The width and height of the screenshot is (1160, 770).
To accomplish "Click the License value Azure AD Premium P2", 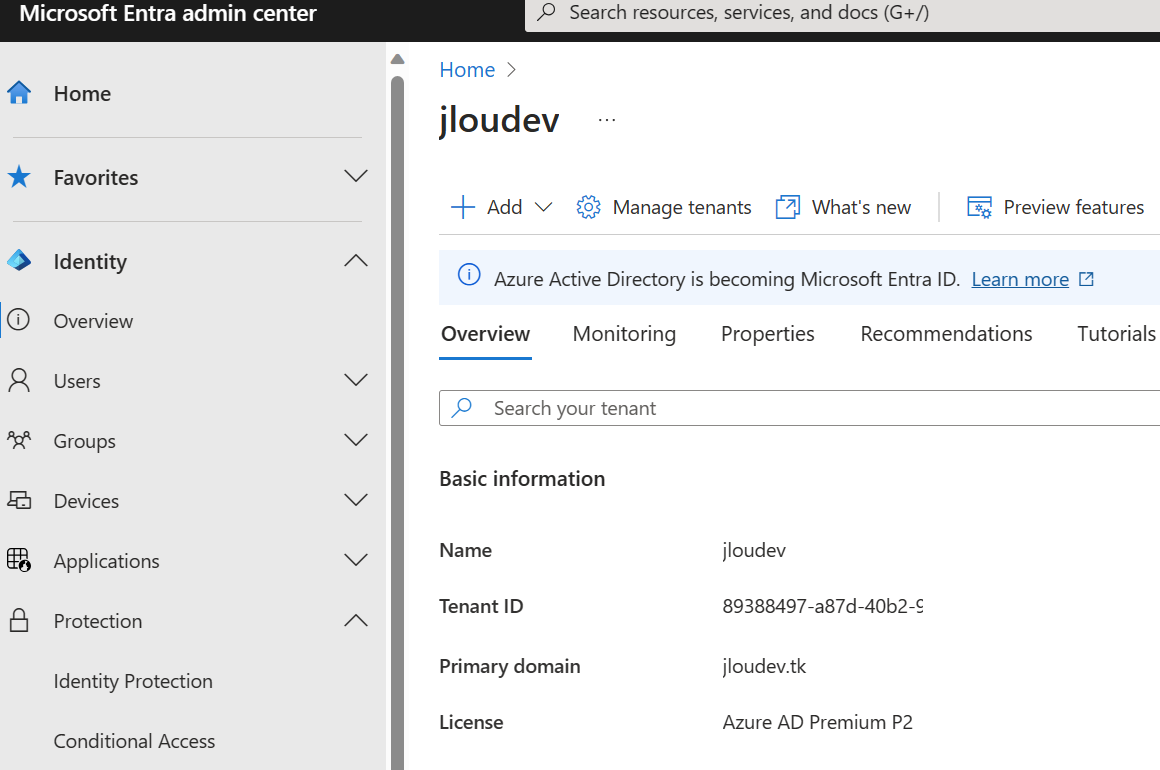I will [x=817, y=722].
